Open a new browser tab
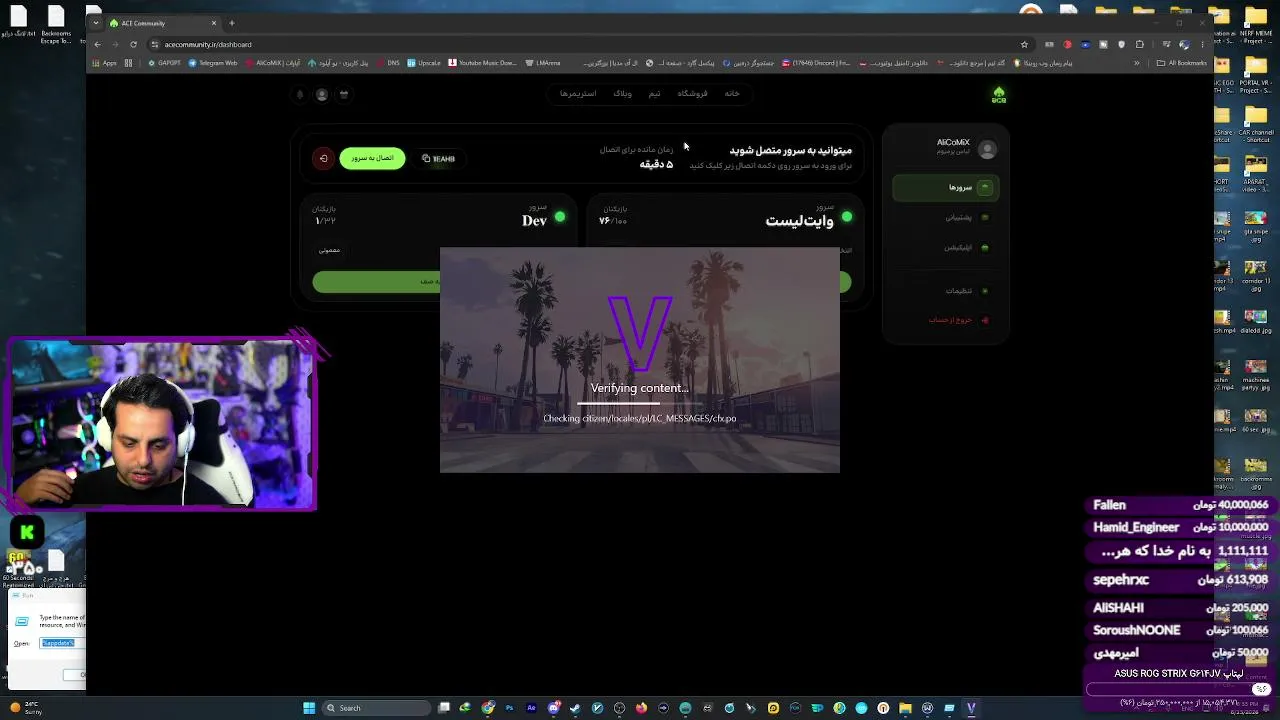Image resolution: width=1280 pixels, height=720 pixels. 231,23
